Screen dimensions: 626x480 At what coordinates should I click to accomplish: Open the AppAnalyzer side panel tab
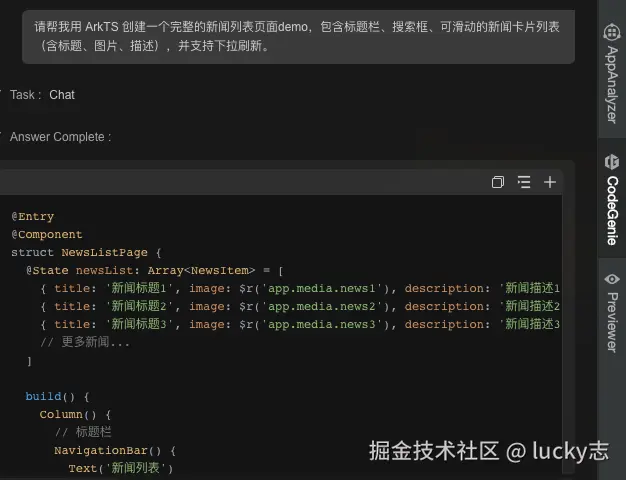click(x=612, y=73)
